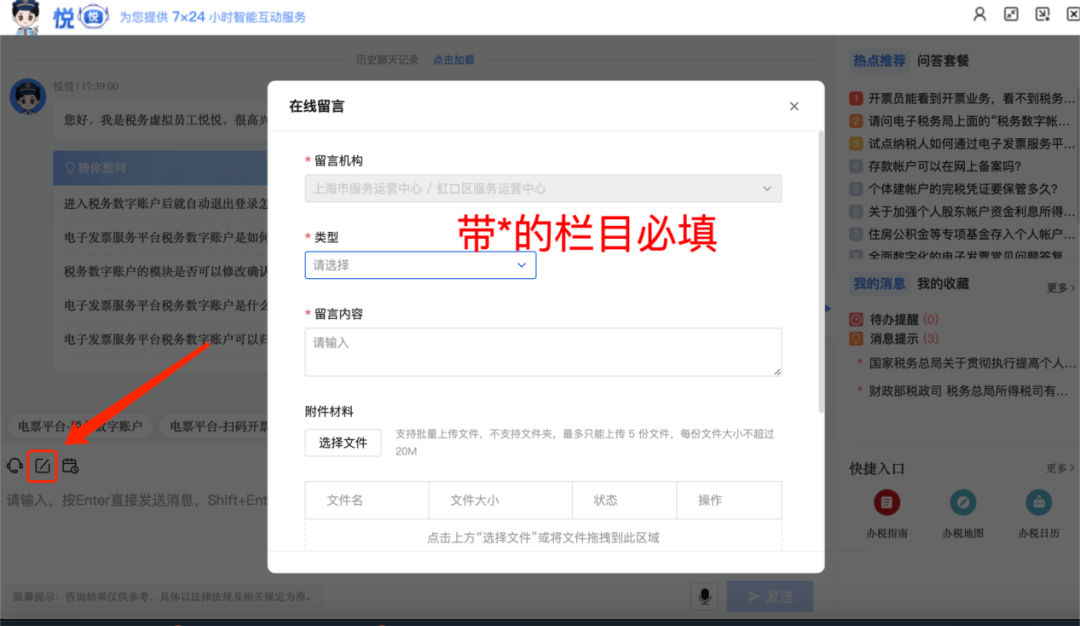Expand the 留言机构 dropdown
This screenshot has height=626, width=1080.
pos(543,188)
